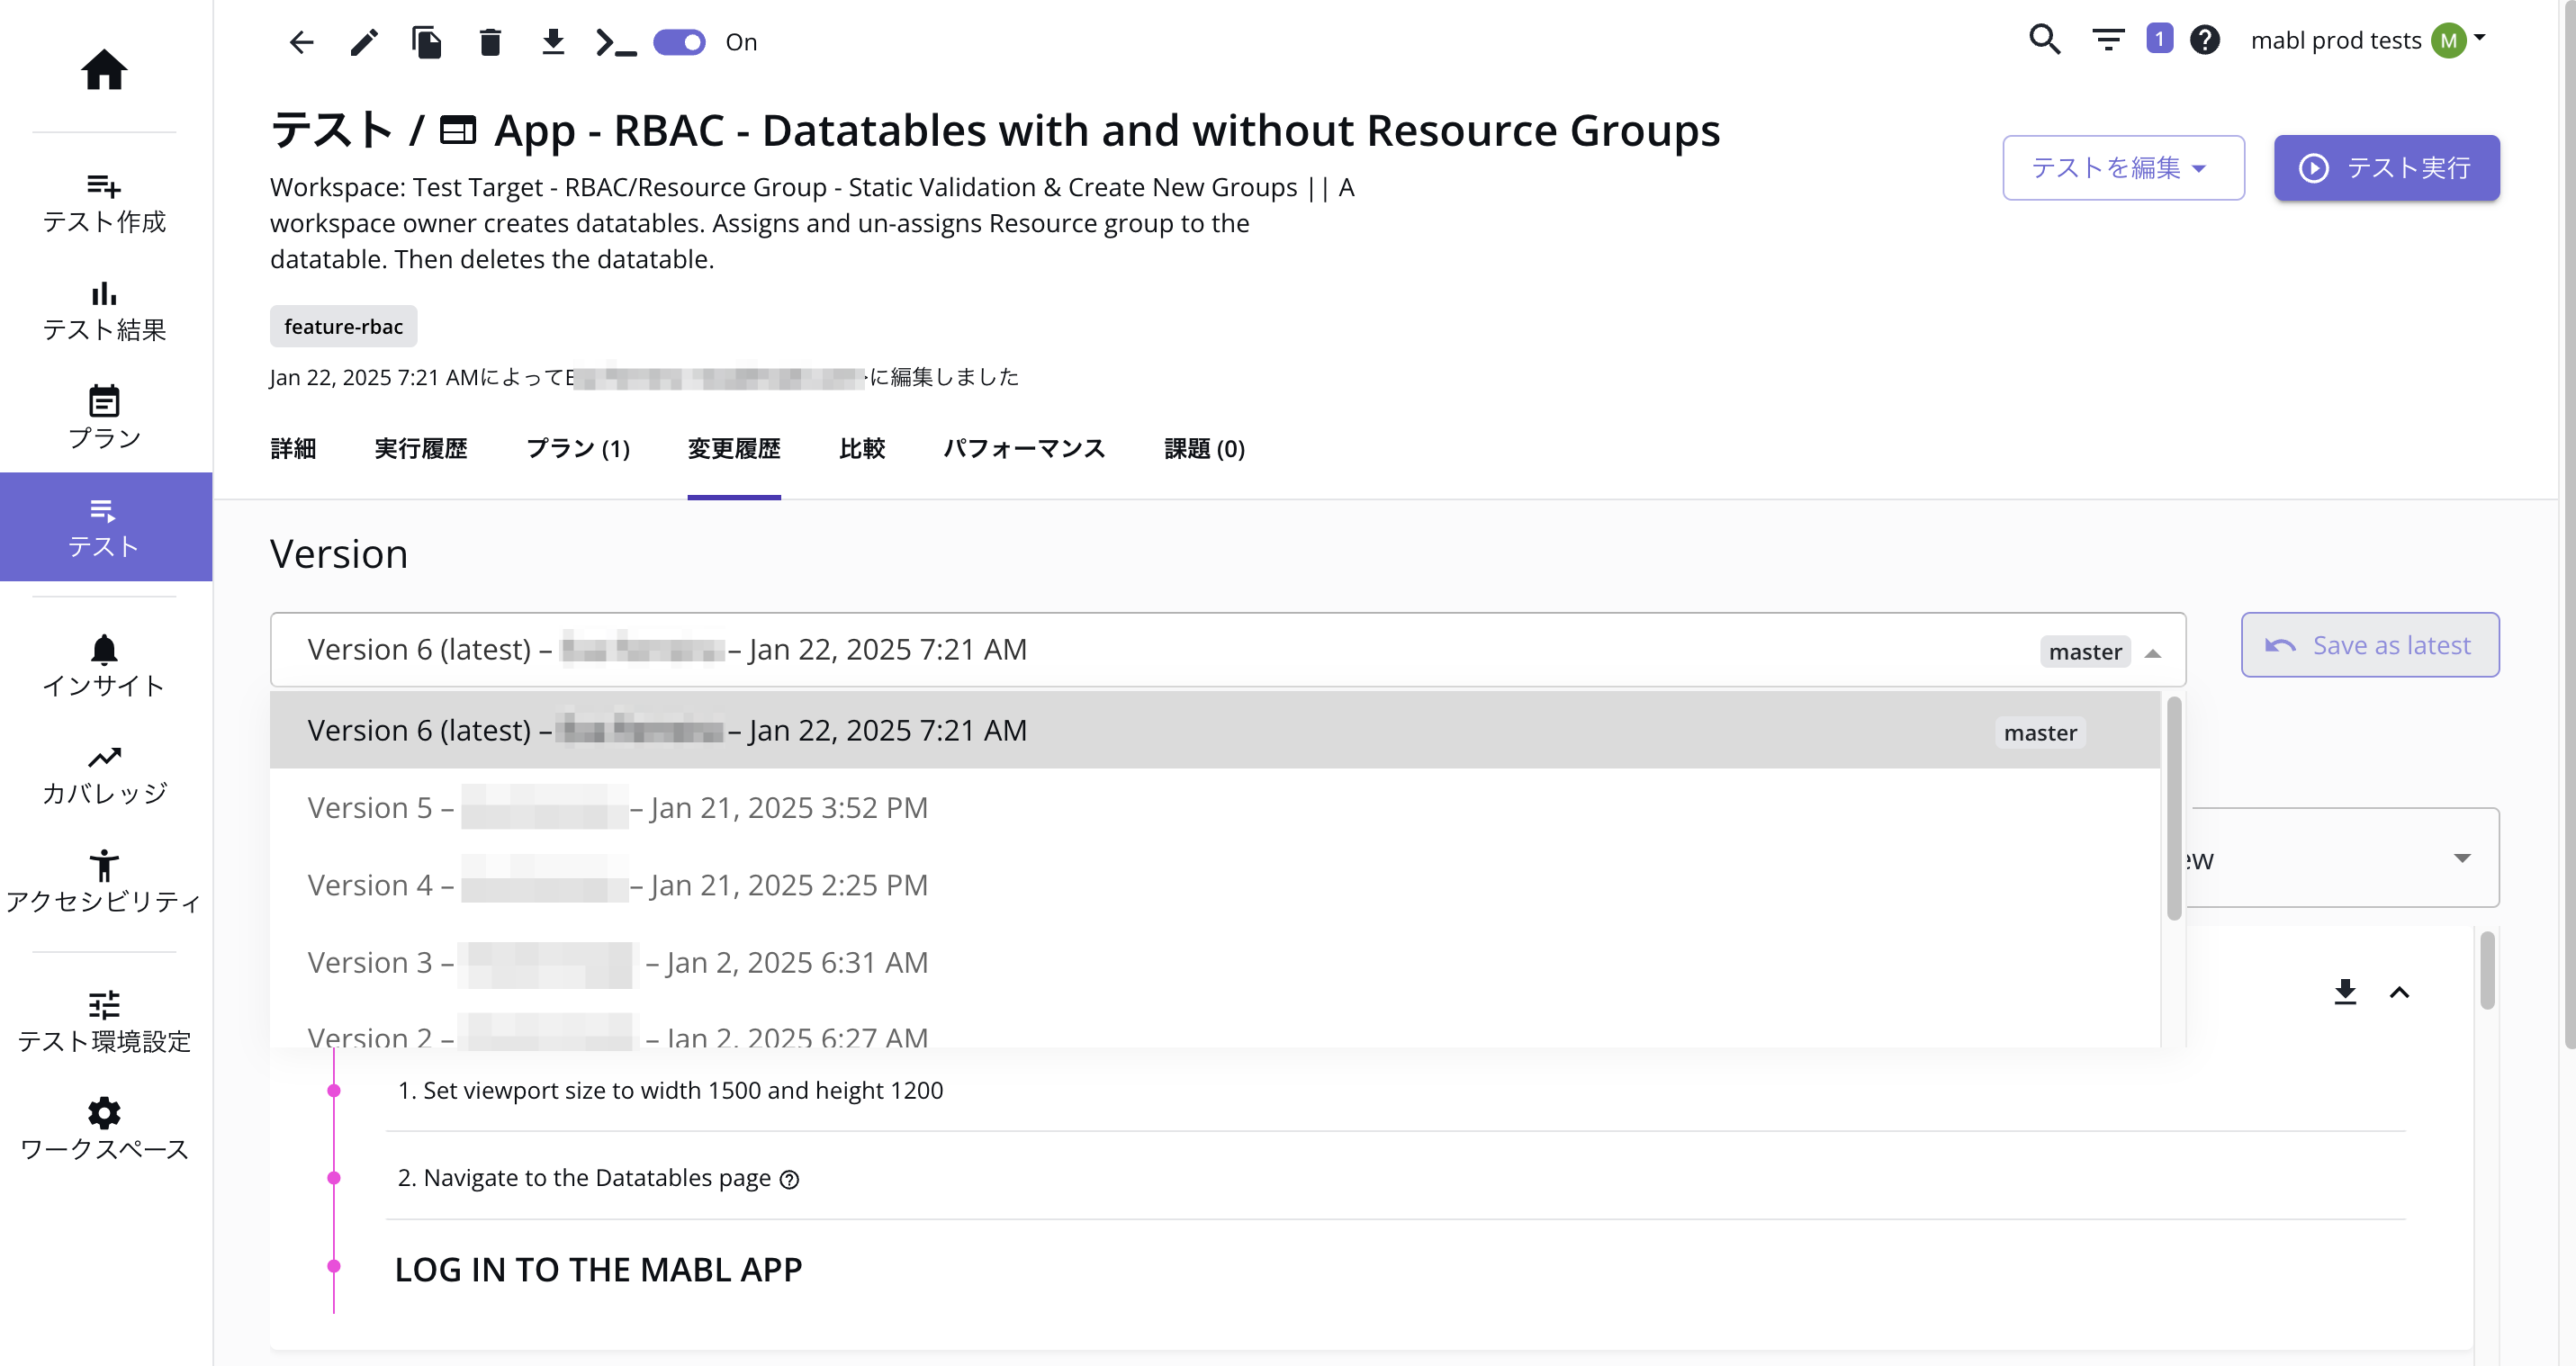Click the steps panel download icon
The width and height of the screenshot is (2576, 1366).
pyautogui.click(x=2345, y=991)
